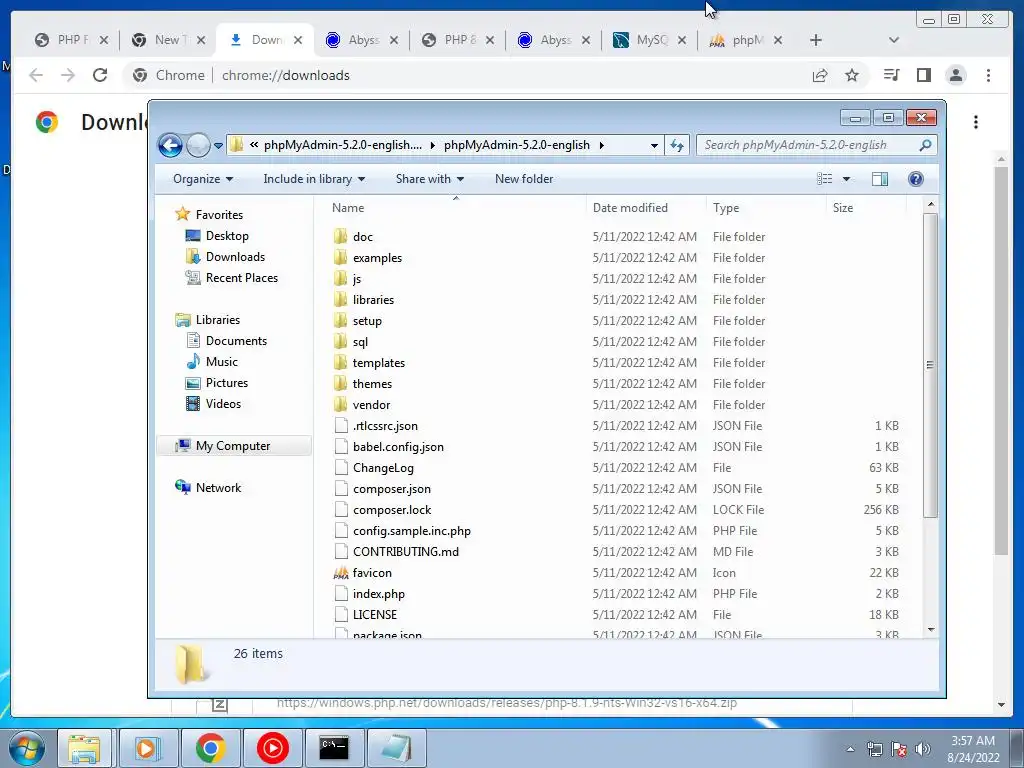Image resolution: width=1024 pixels, height=768 pixels.
Task: Switch to the MySQL Chrome tab
Action: pos(648,40)
